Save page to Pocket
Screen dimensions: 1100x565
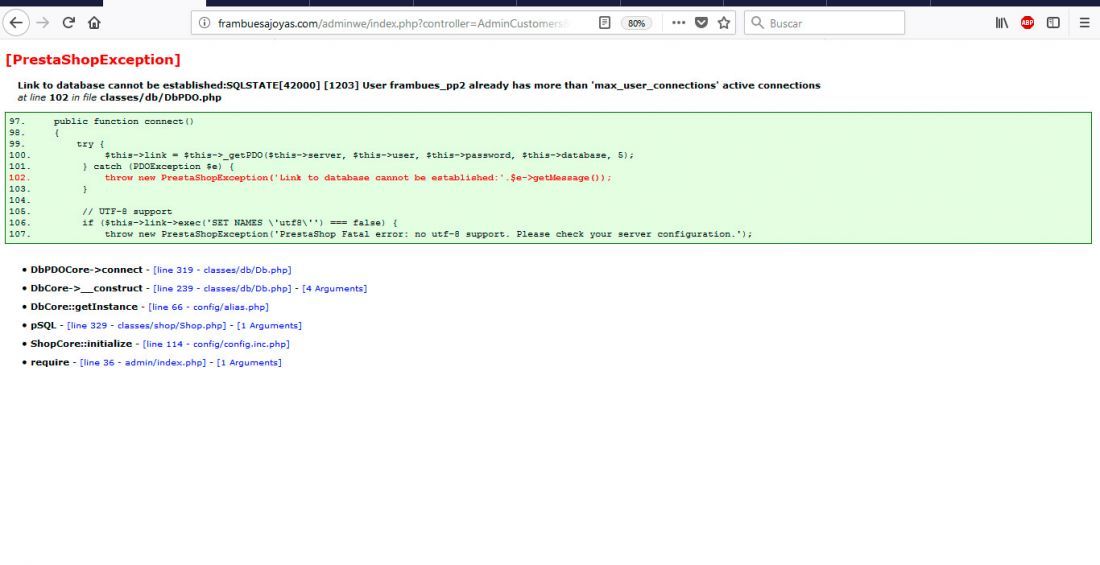702,23
